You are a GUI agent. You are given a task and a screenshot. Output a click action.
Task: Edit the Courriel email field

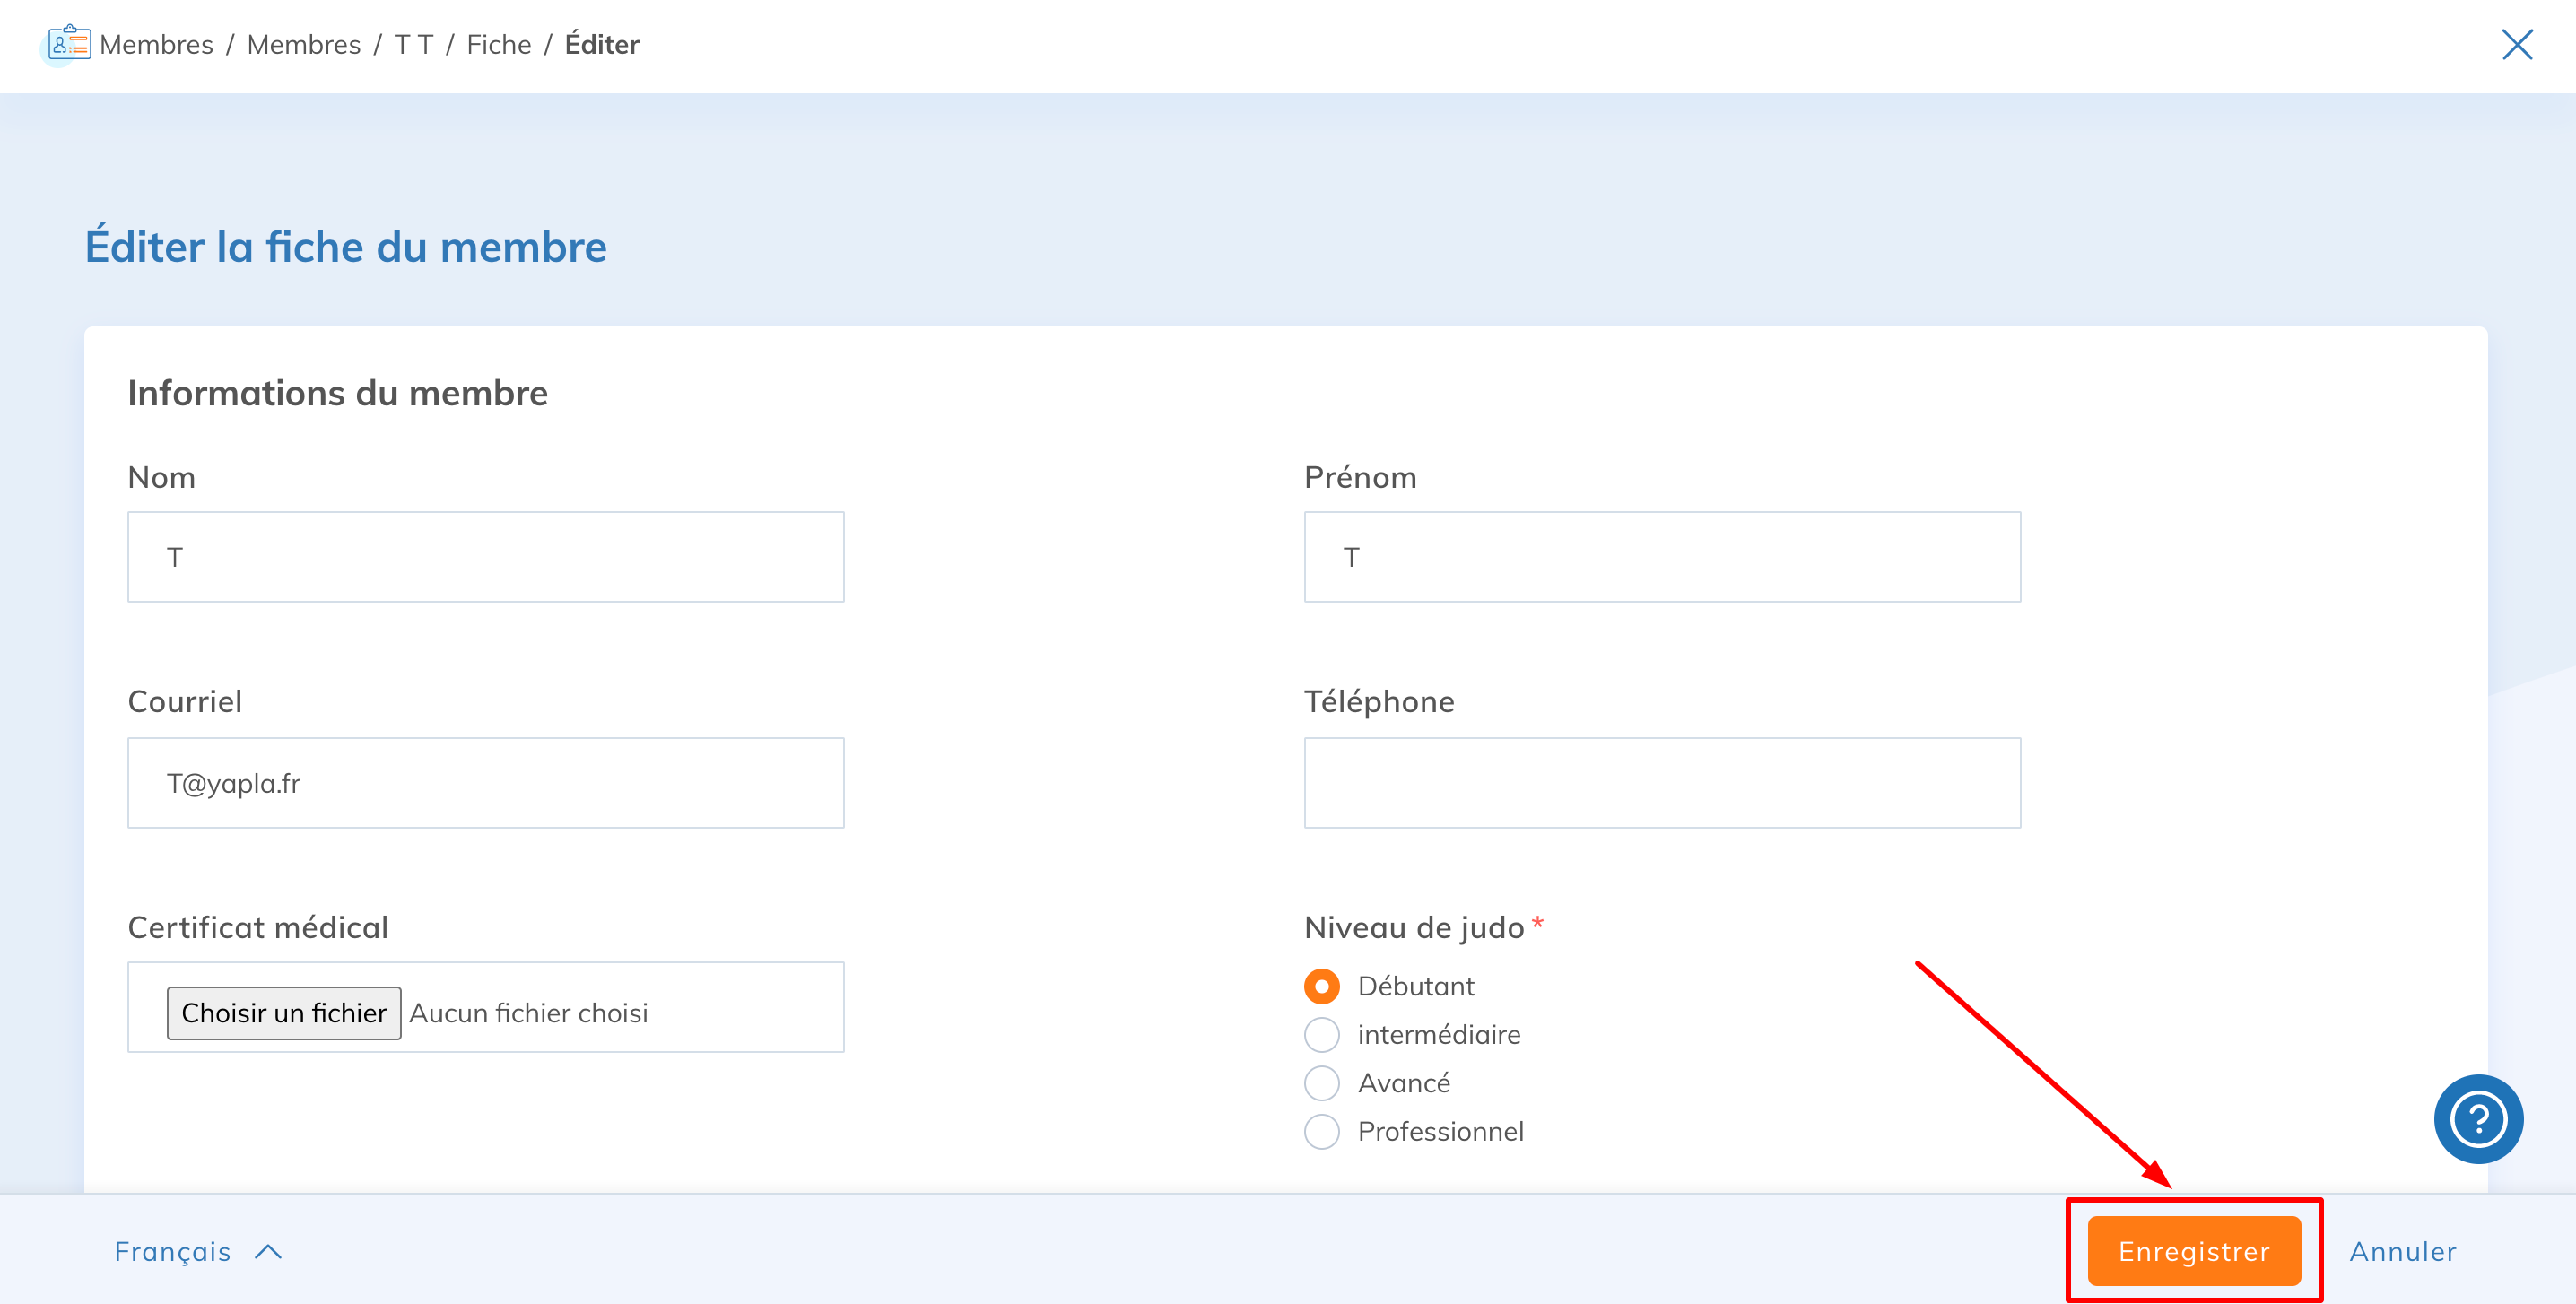point(485,783)
